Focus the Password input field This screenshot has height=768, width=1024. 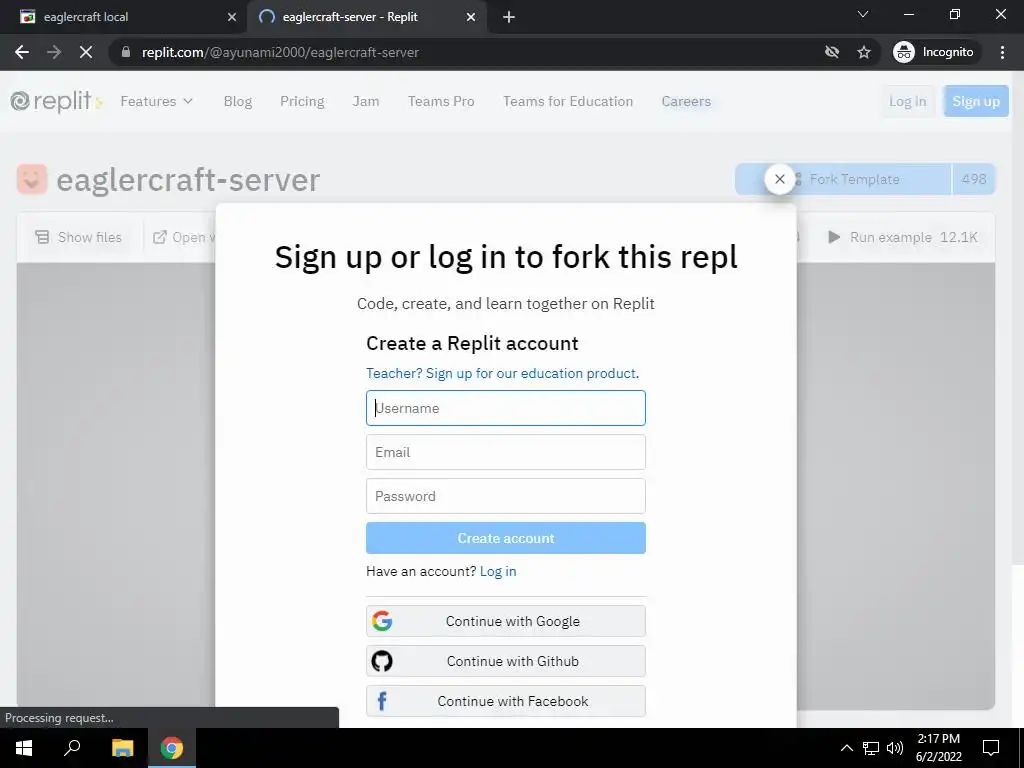coord(505,496)
